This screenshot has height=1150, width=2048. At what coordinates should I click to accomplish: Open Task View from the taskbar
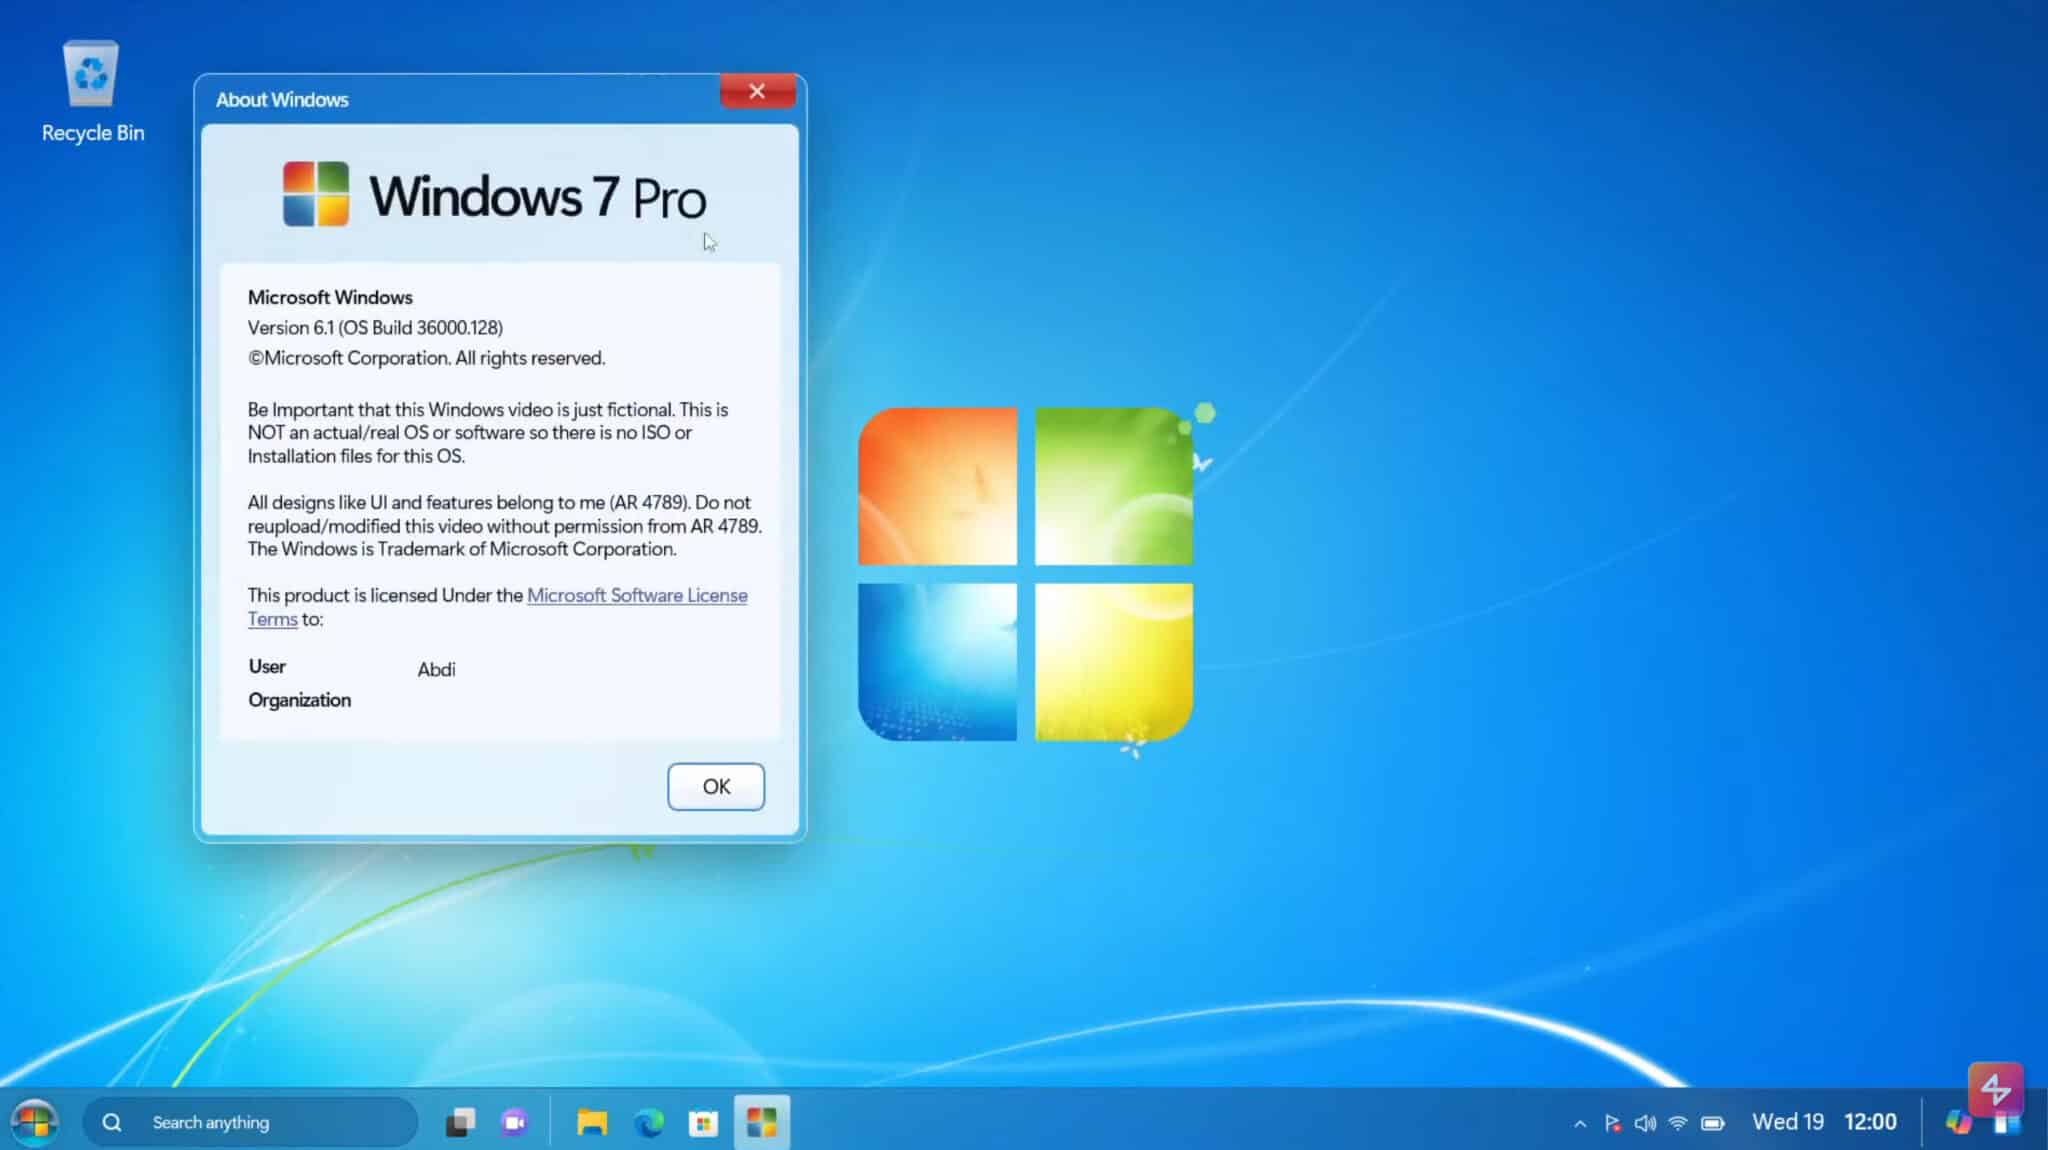(459, 1122)
